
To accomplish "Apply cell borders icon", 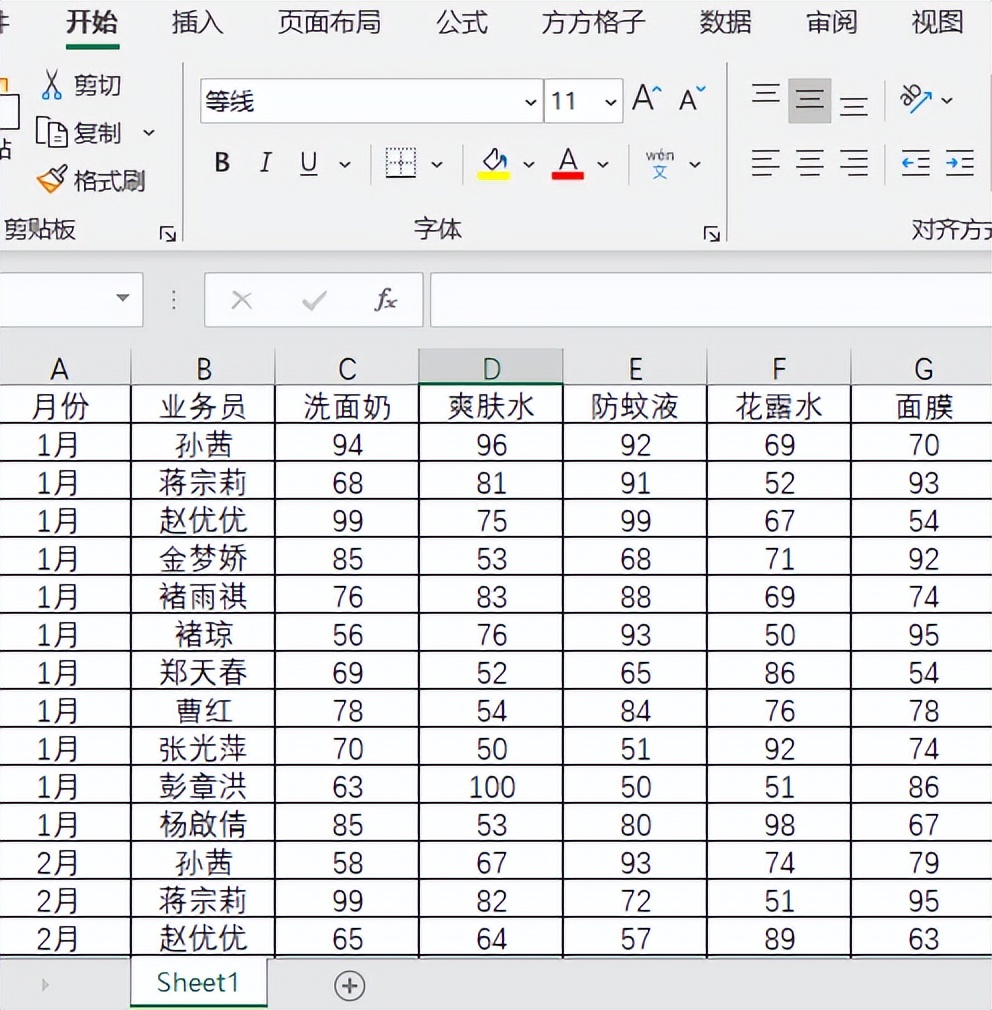I will [401, 162].
